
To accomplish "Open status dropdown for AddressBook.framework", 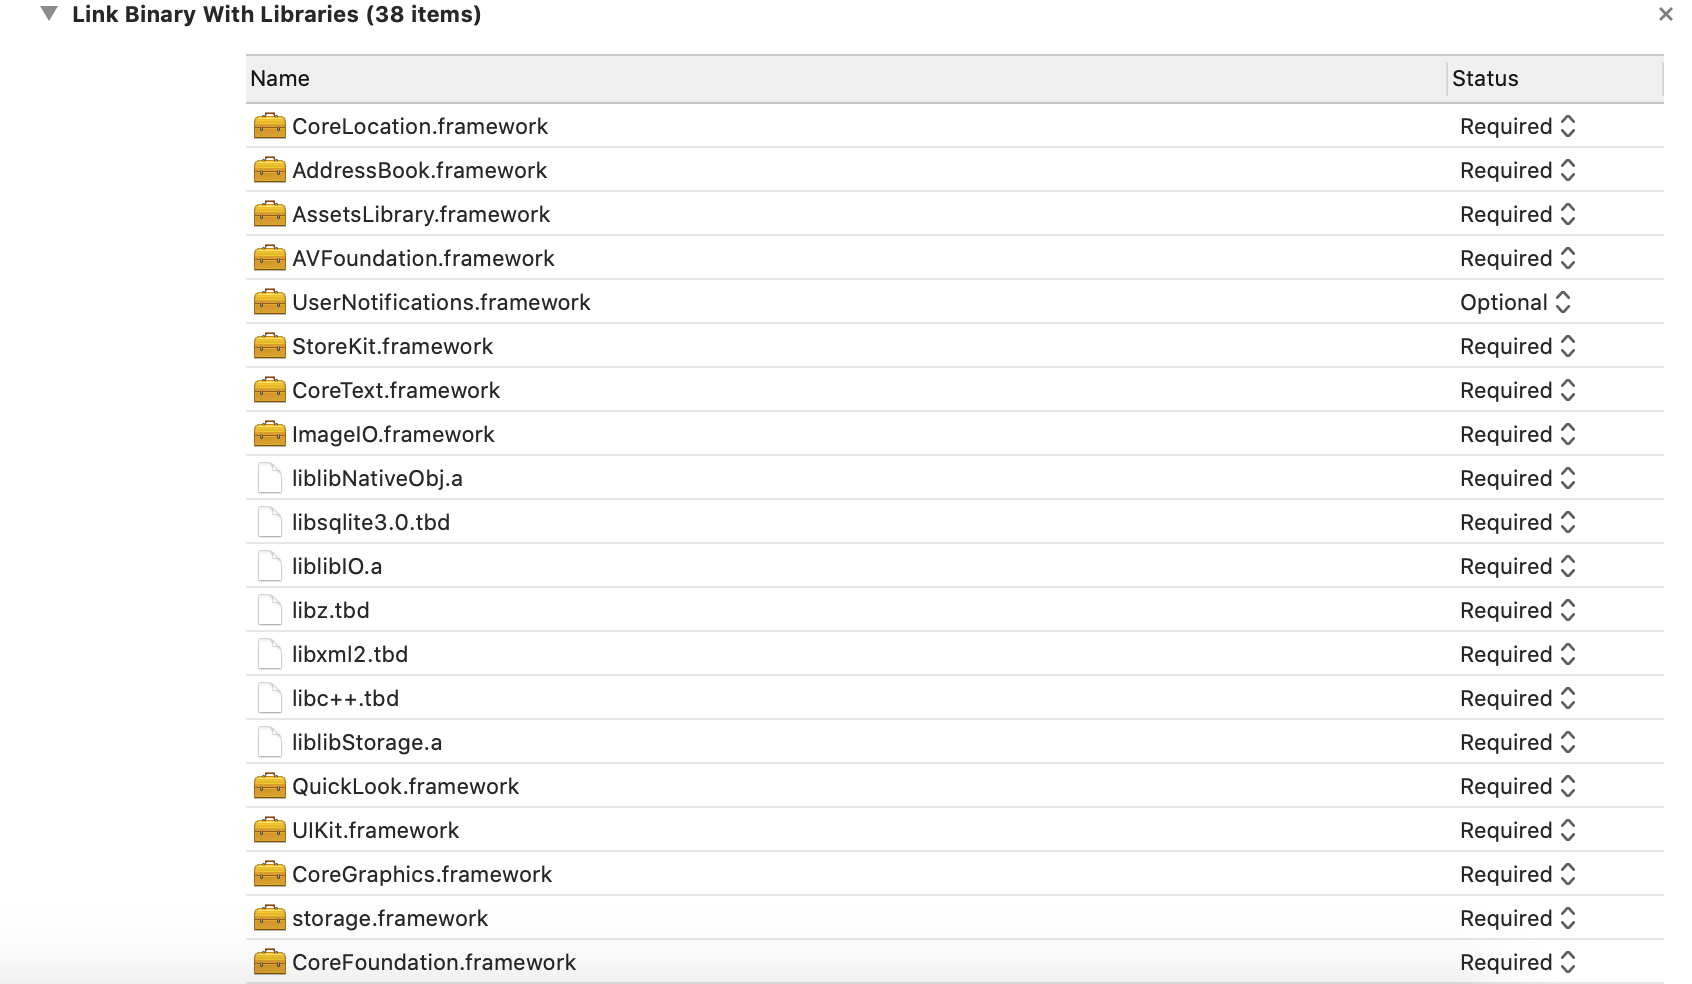I will (1518, 170).
